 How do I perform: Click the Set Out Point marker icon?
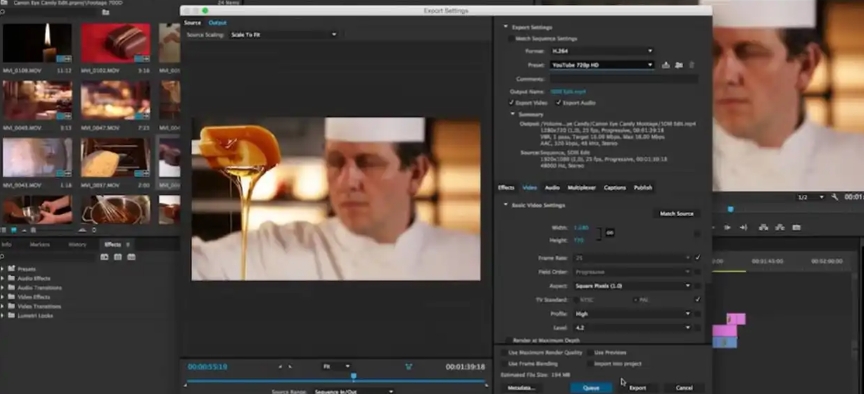290,366
